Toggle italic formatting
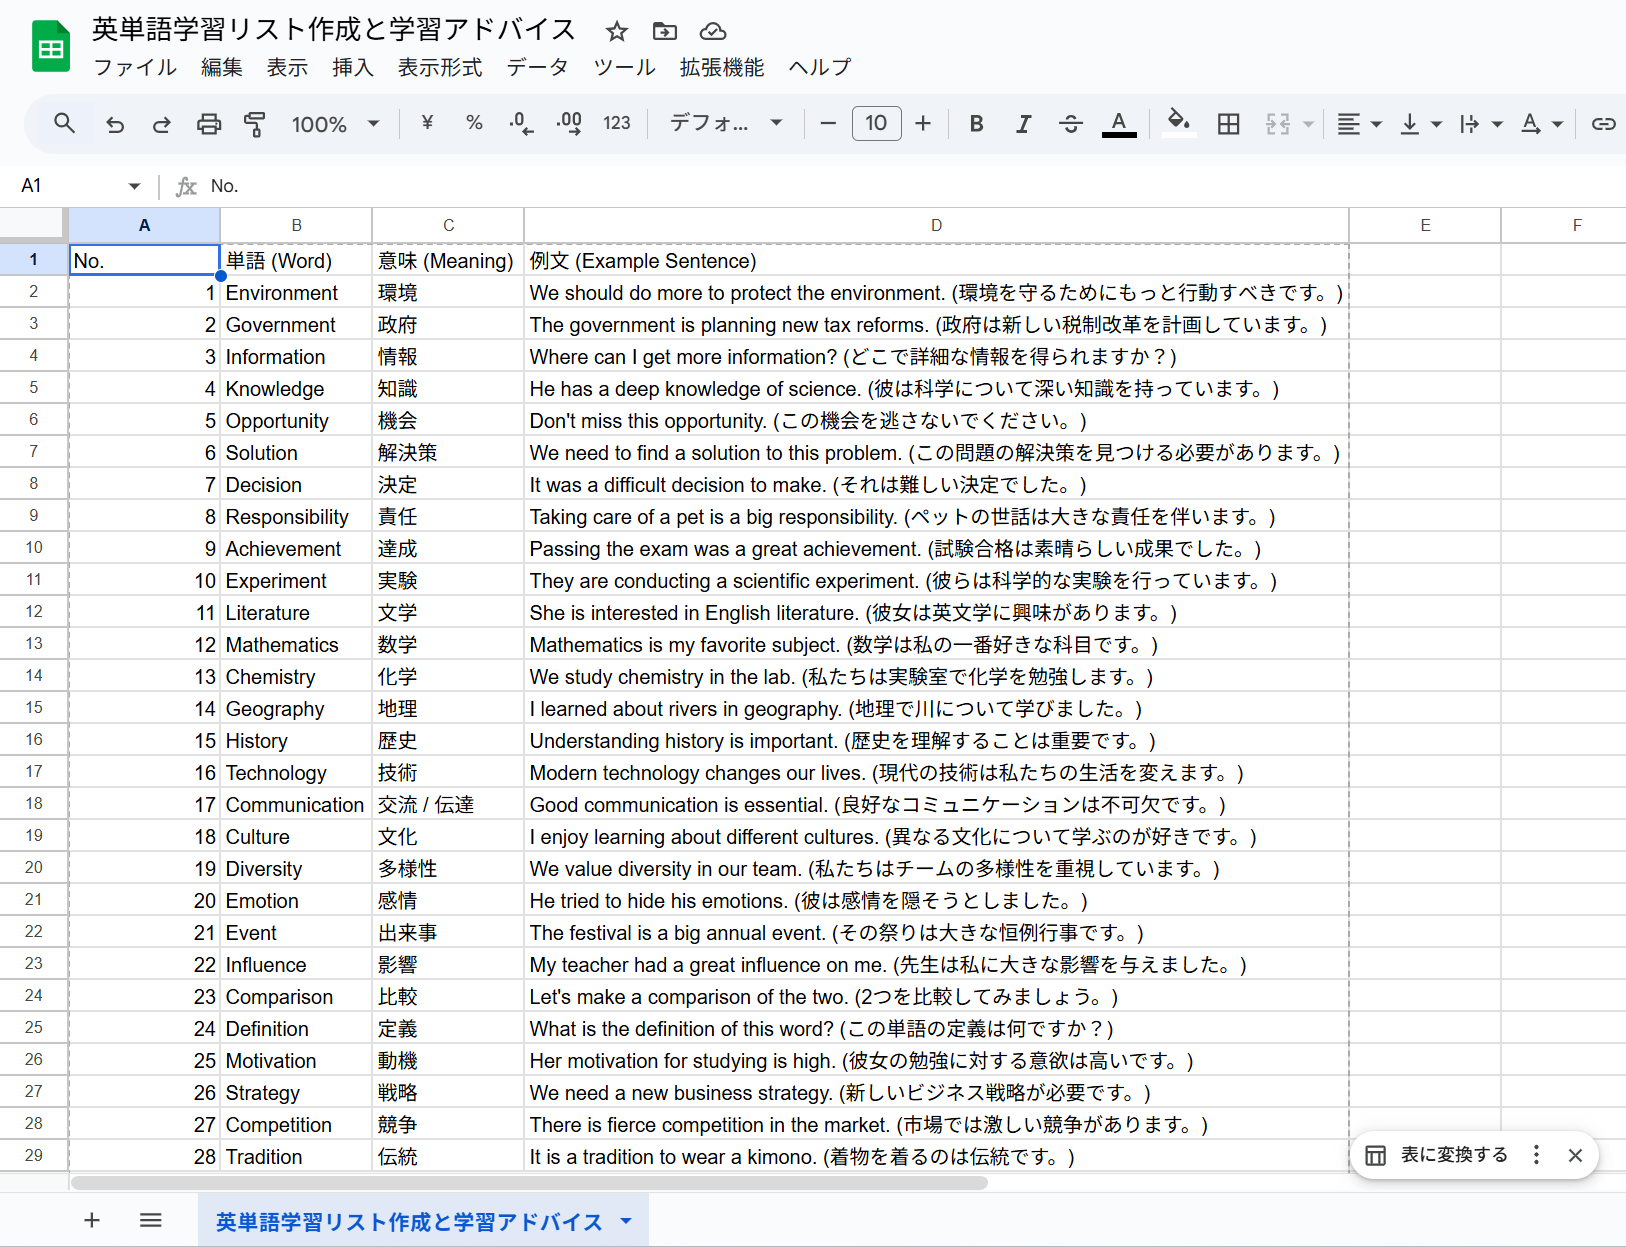The image size is (1626, 1247). coord(1023,123)
